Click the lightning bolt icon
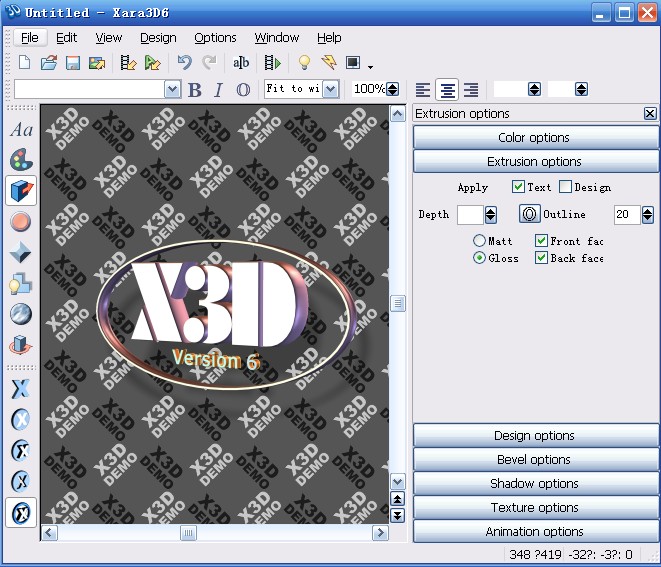Viewport: 661px width, 567px height. pyautogui.click(x=329, y=63)
